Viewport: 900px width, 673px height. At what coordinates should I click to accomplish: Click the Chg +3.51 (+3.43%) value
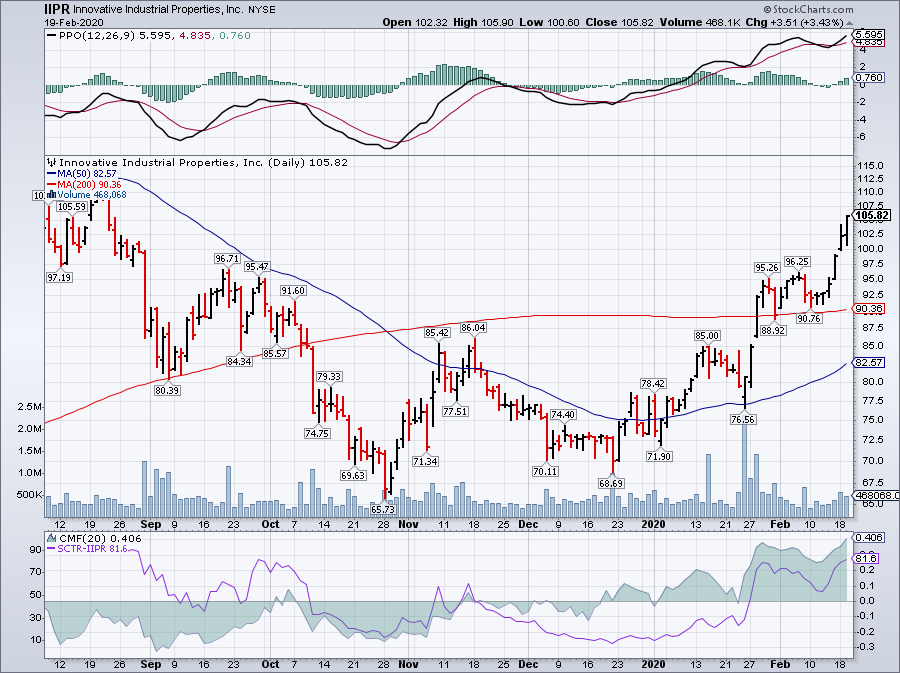click(794, 22)
